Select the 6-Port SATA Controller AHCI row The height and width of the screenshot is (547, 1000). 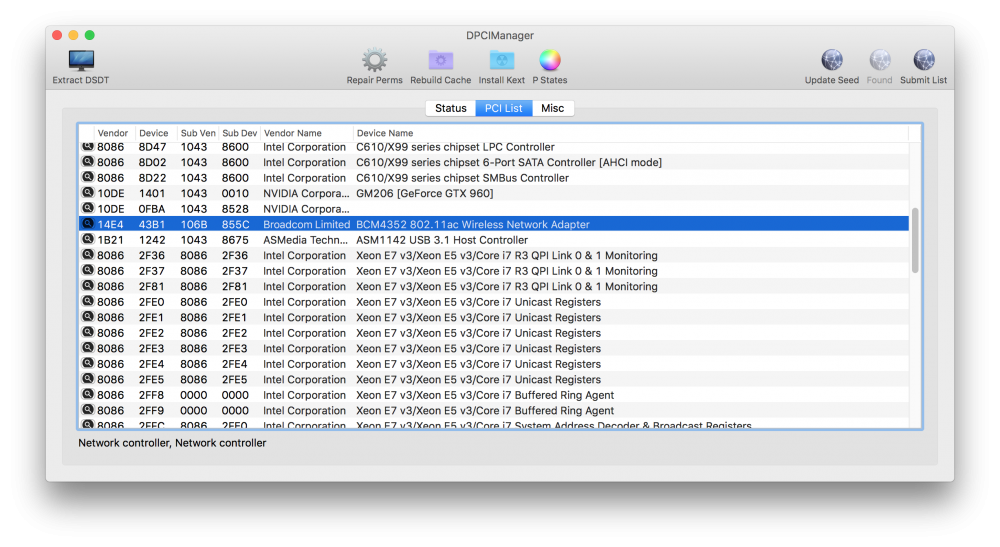tap(494, 163)
